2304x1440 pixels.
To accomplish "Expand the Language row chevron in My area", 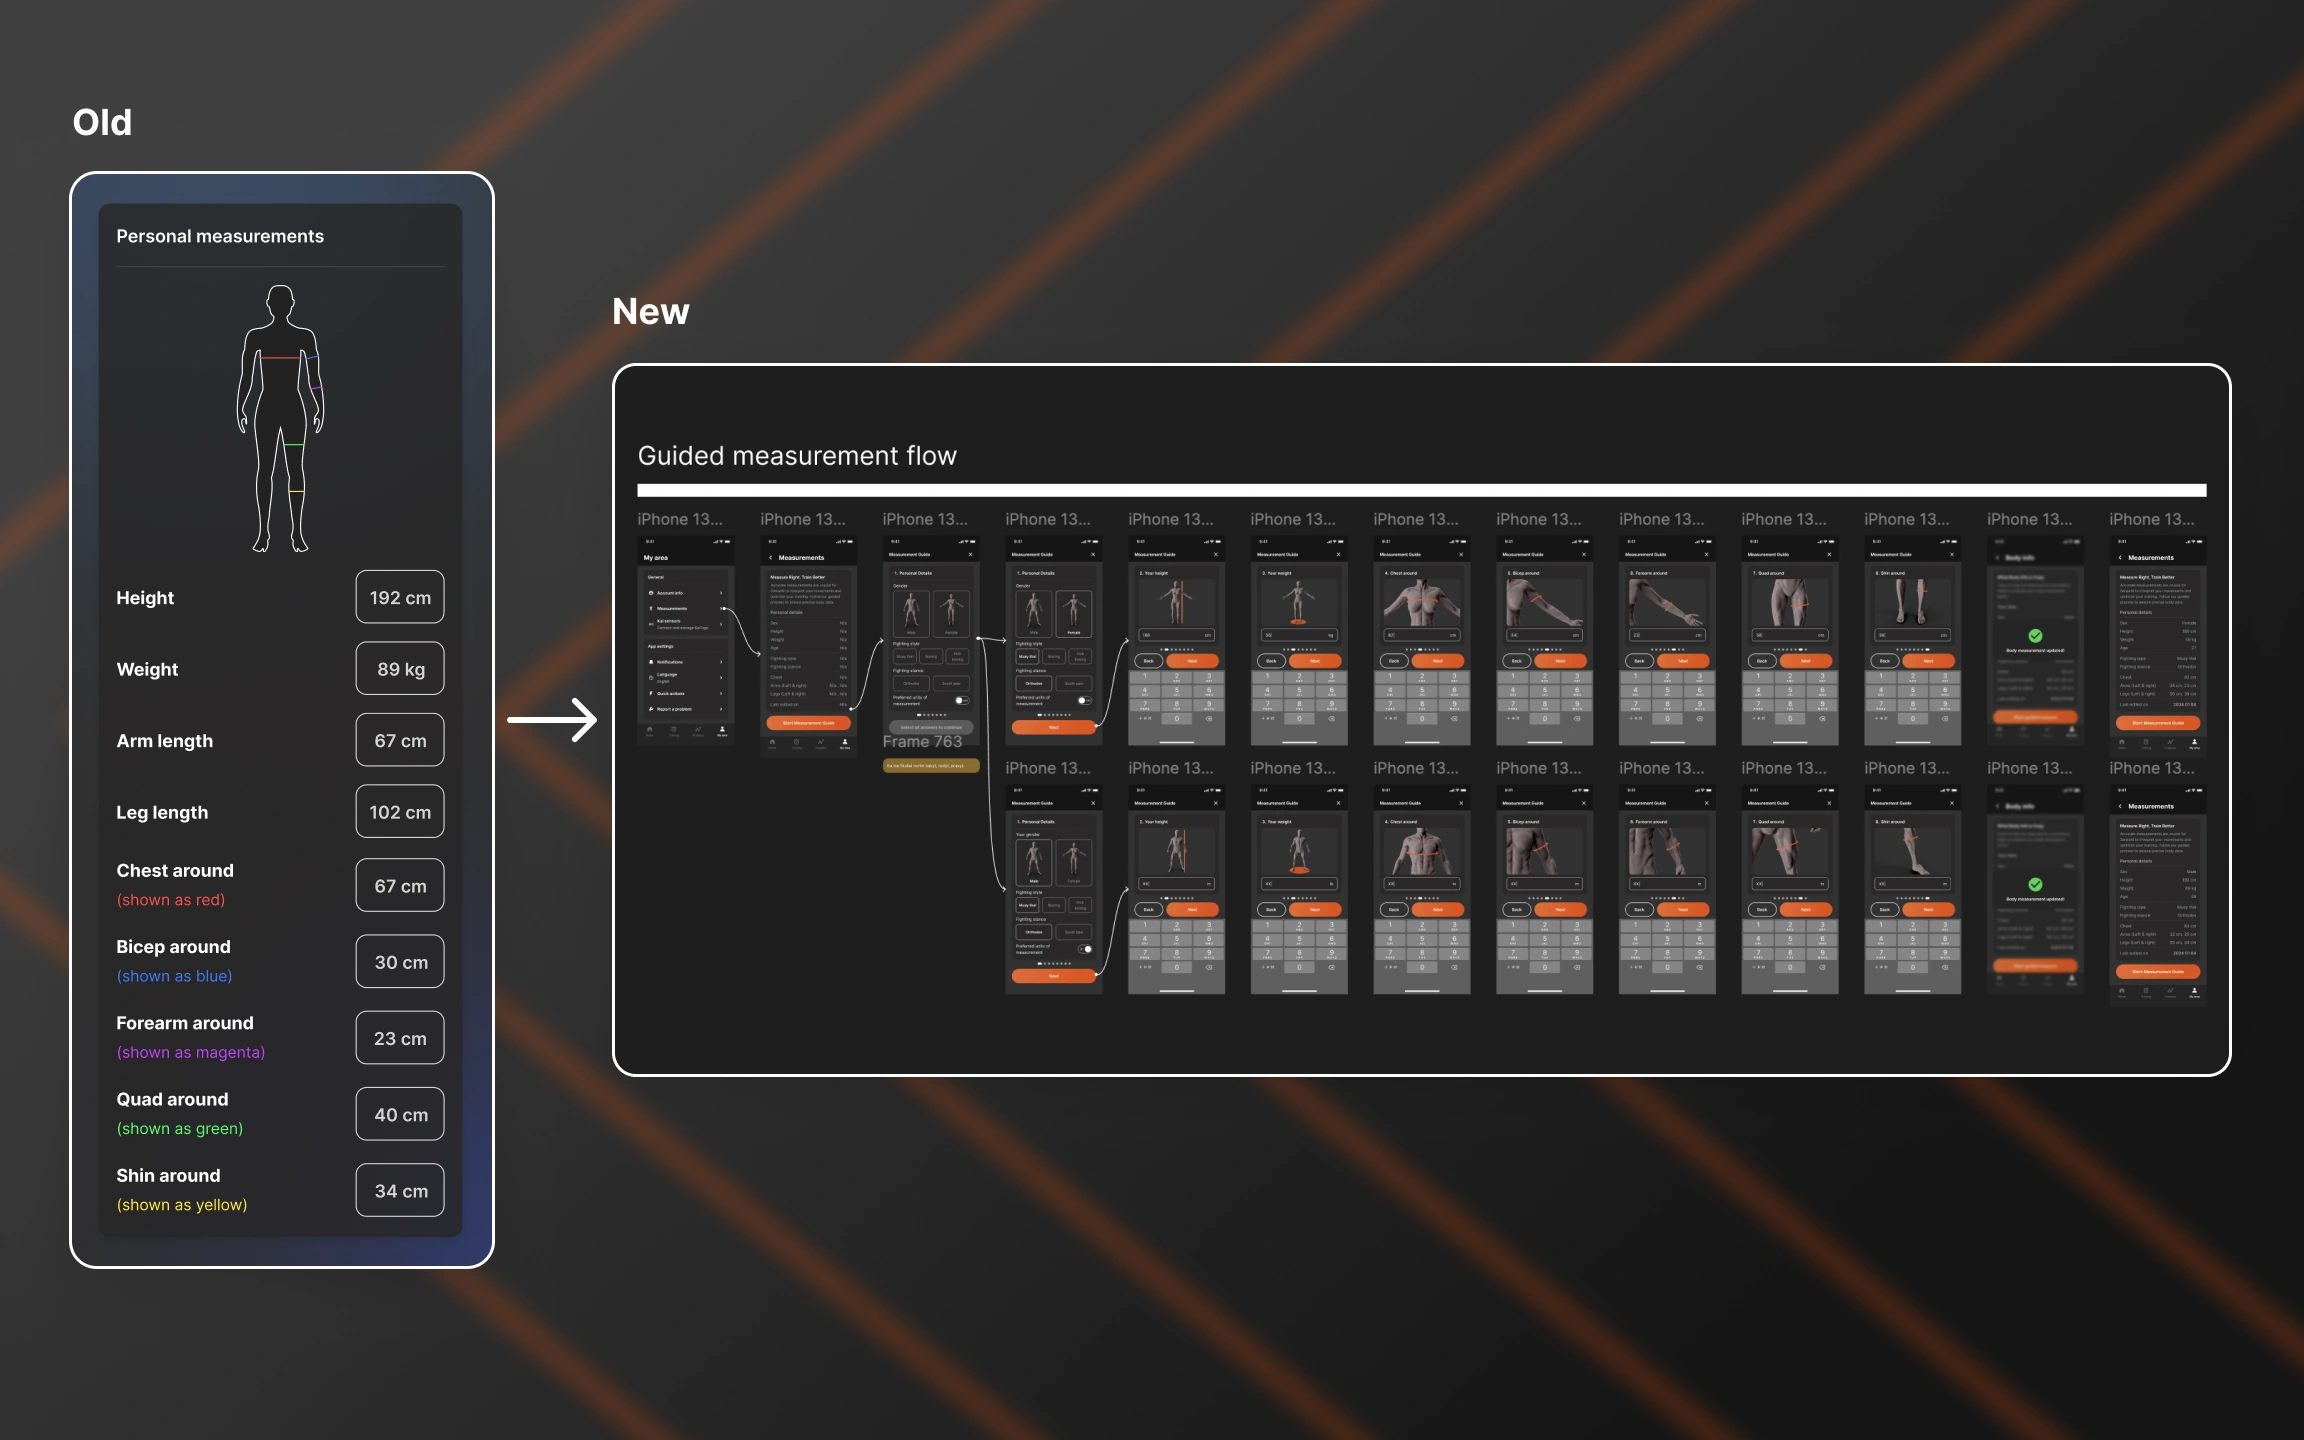I will [721, 677].
